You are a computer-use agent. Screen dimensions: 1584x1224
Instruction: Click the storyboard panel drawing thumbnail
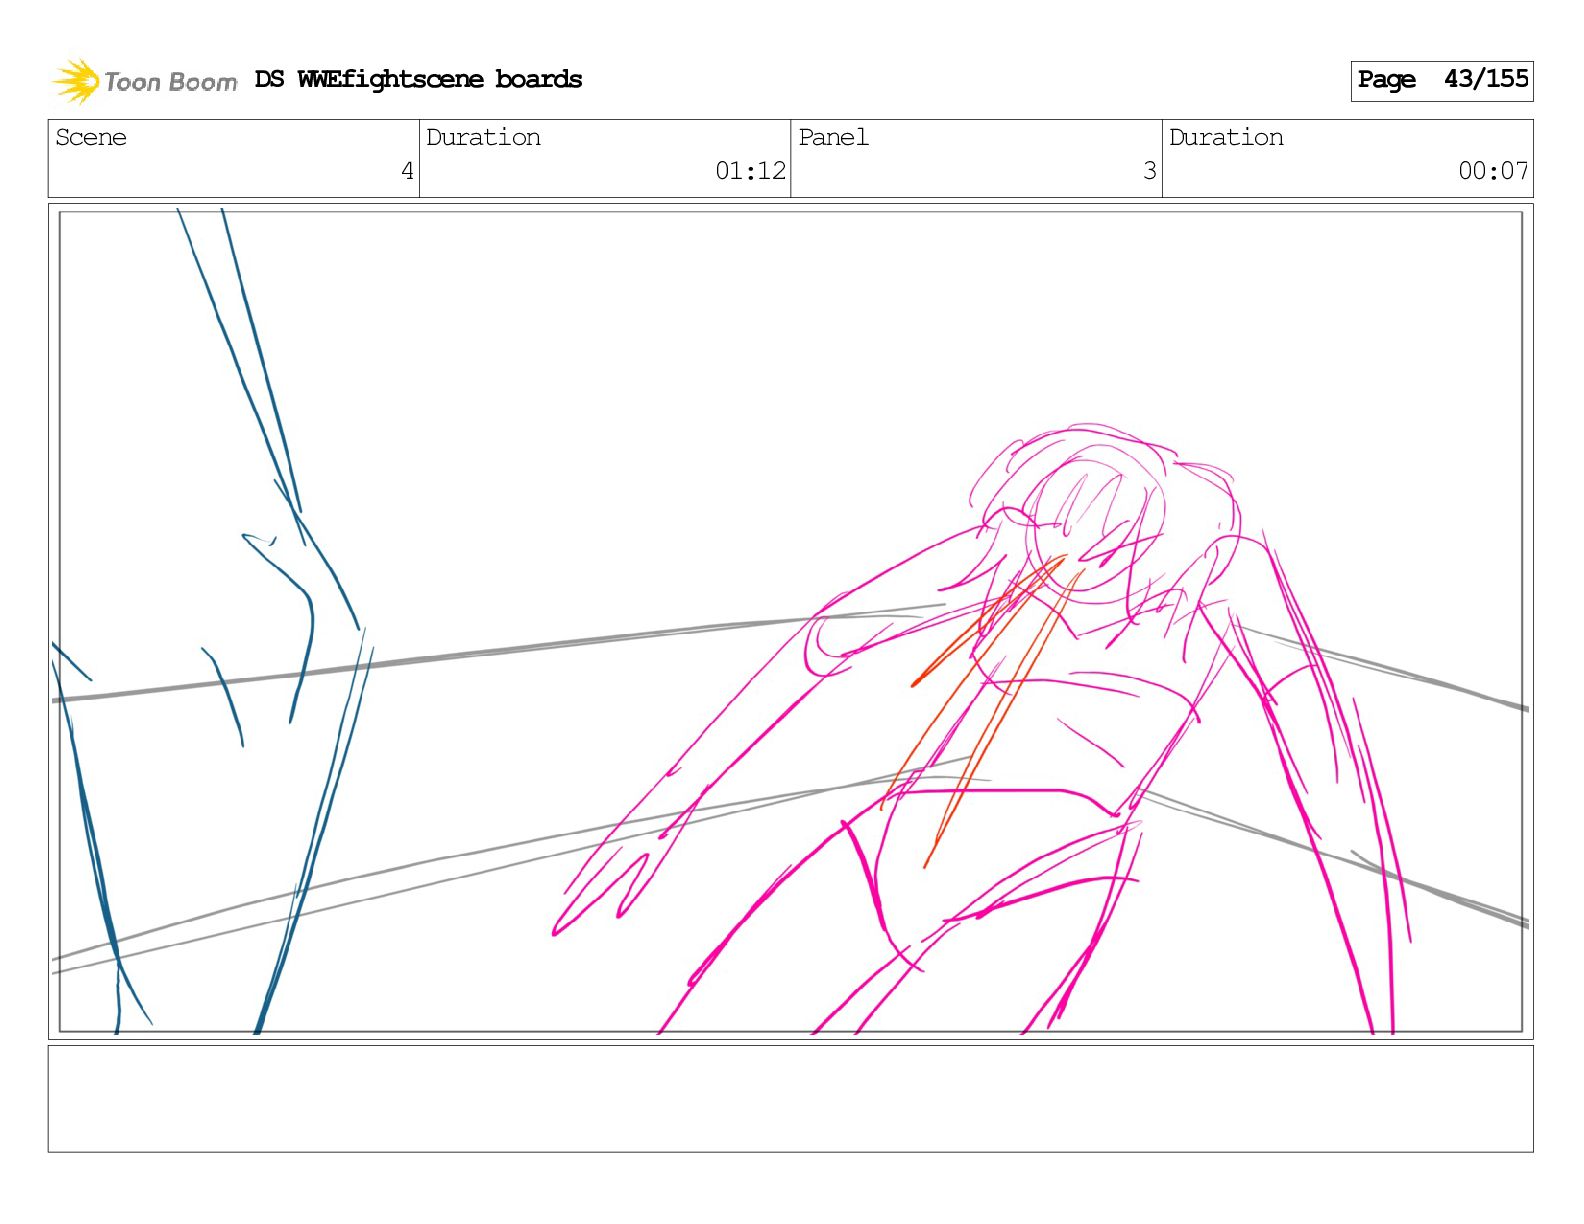point(790,621)
